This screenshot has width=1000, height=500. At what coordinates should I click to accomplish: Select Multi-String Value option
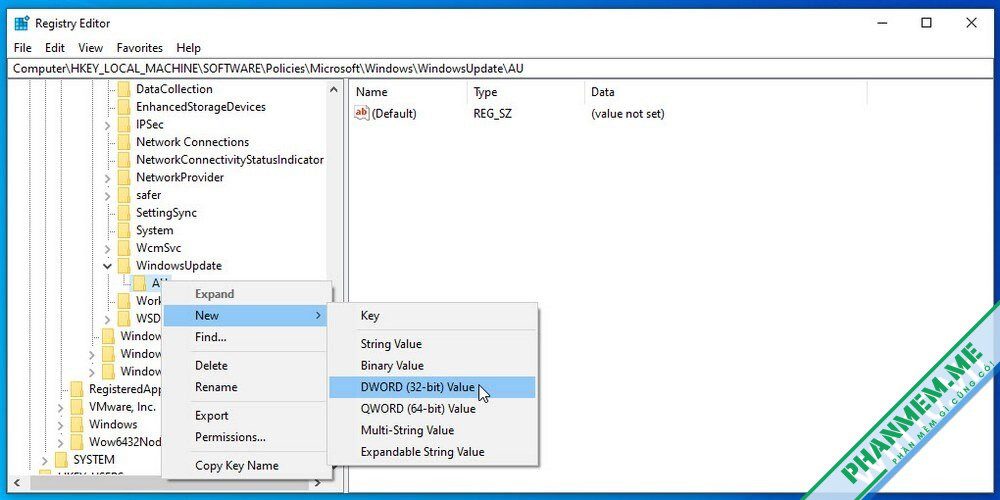click(x=432, y=430)
